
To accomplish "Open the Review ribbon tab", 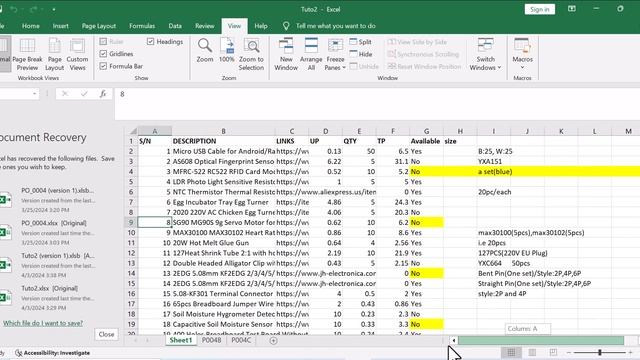I will [204, 26].
